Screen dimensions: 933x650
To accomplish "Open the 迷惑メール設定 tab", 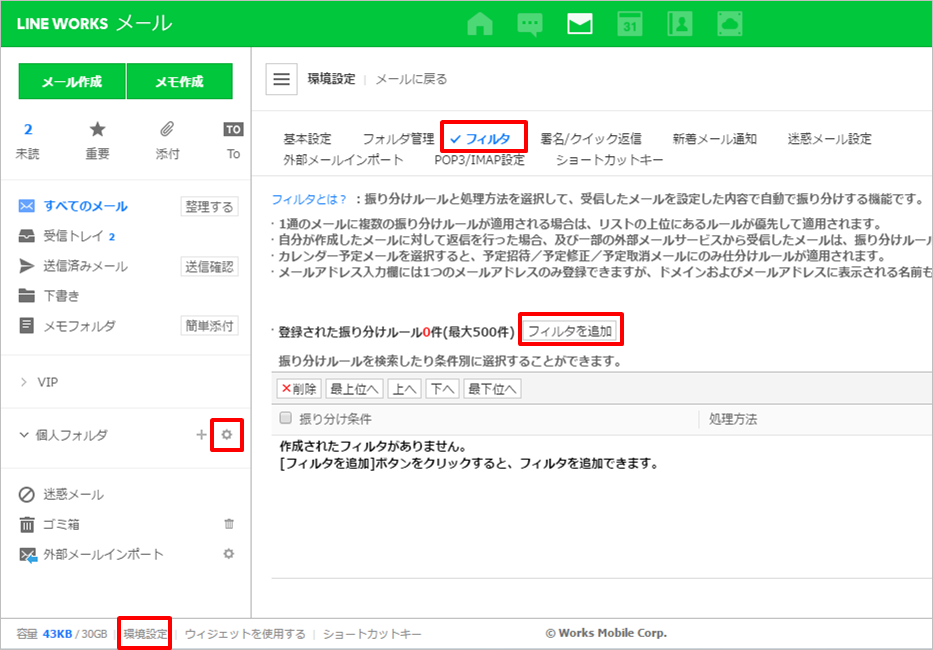I will (x=829, y=139).
